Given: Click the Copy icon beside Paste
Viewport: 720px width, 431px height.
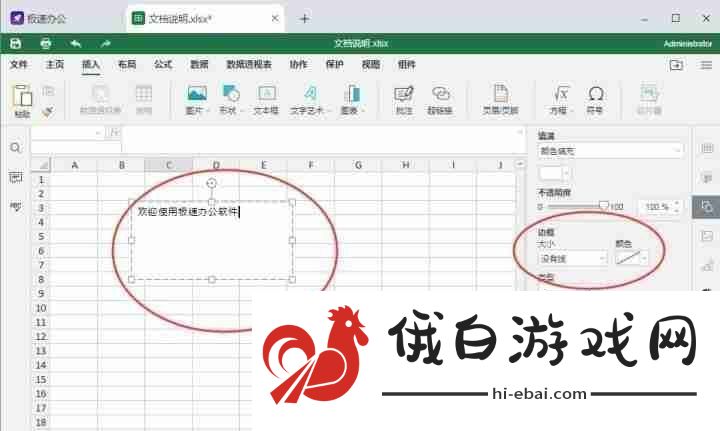Looking at the screenshot, I should (x=48, y=91).
